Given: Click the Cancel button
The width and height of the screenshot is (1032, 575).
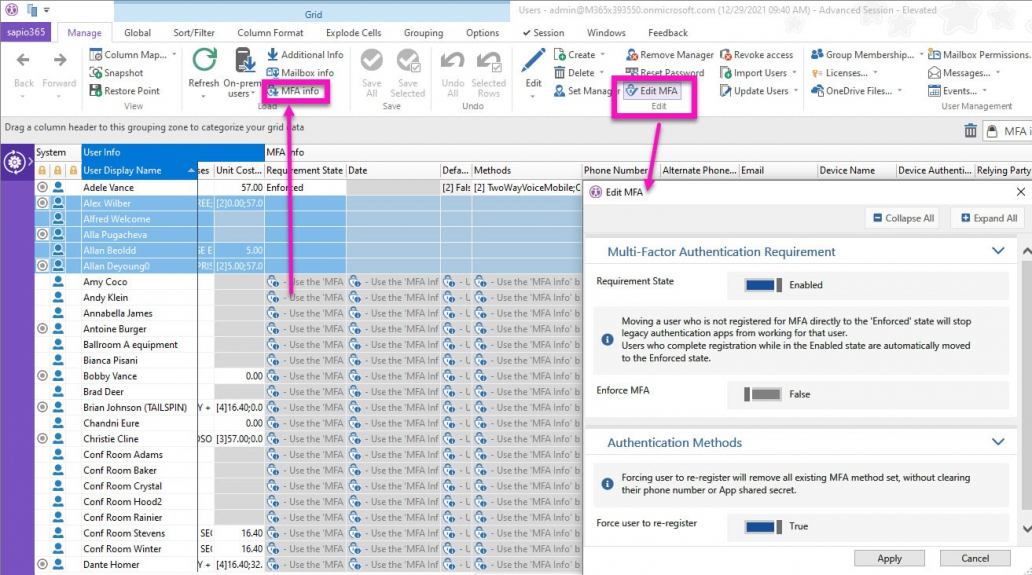Looking at the screenshot, I should point(975,558).
